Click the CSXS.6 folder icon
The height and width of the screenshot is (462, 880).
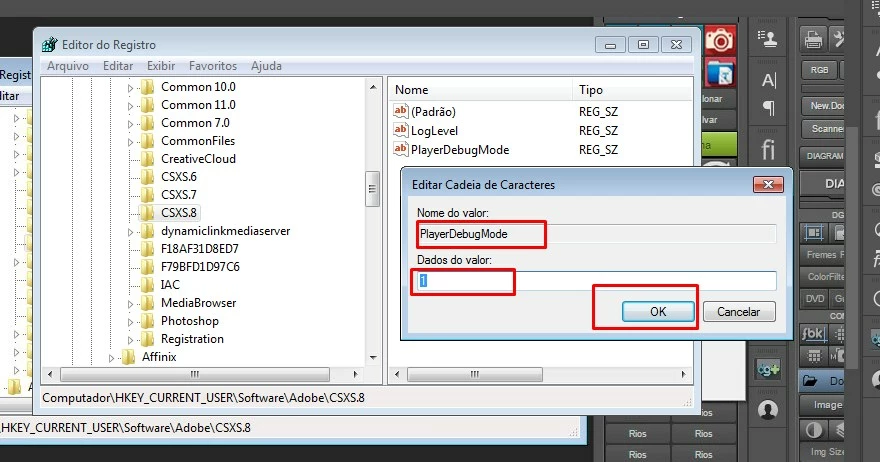pyautogui.click(x=147, y=177)
